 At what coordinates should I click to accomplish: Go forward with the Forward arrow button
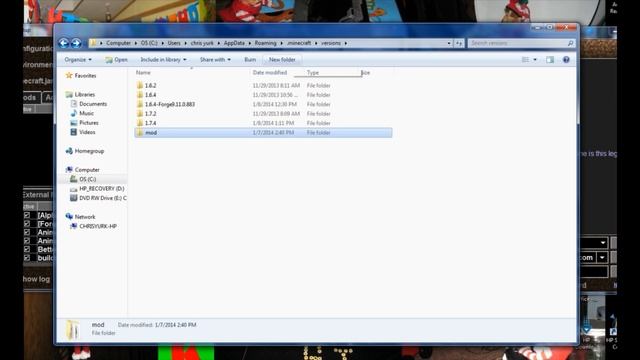pyautogui.click(x=76, y=43)
